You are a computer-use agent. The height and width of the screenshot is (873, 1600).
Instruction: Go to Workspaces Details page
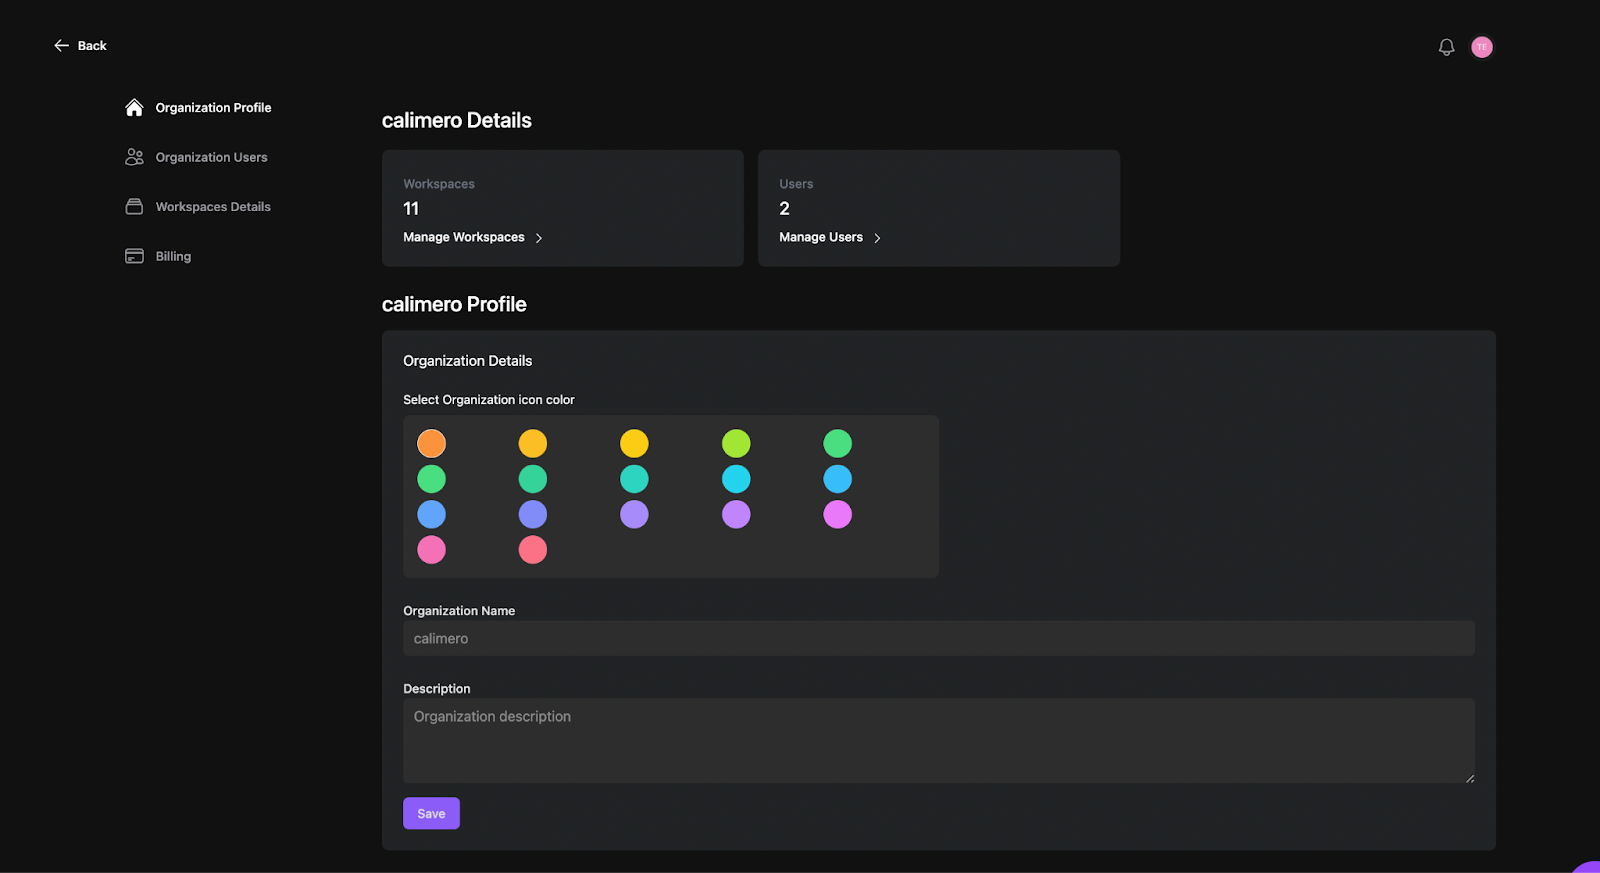click(x=213, y=207)
